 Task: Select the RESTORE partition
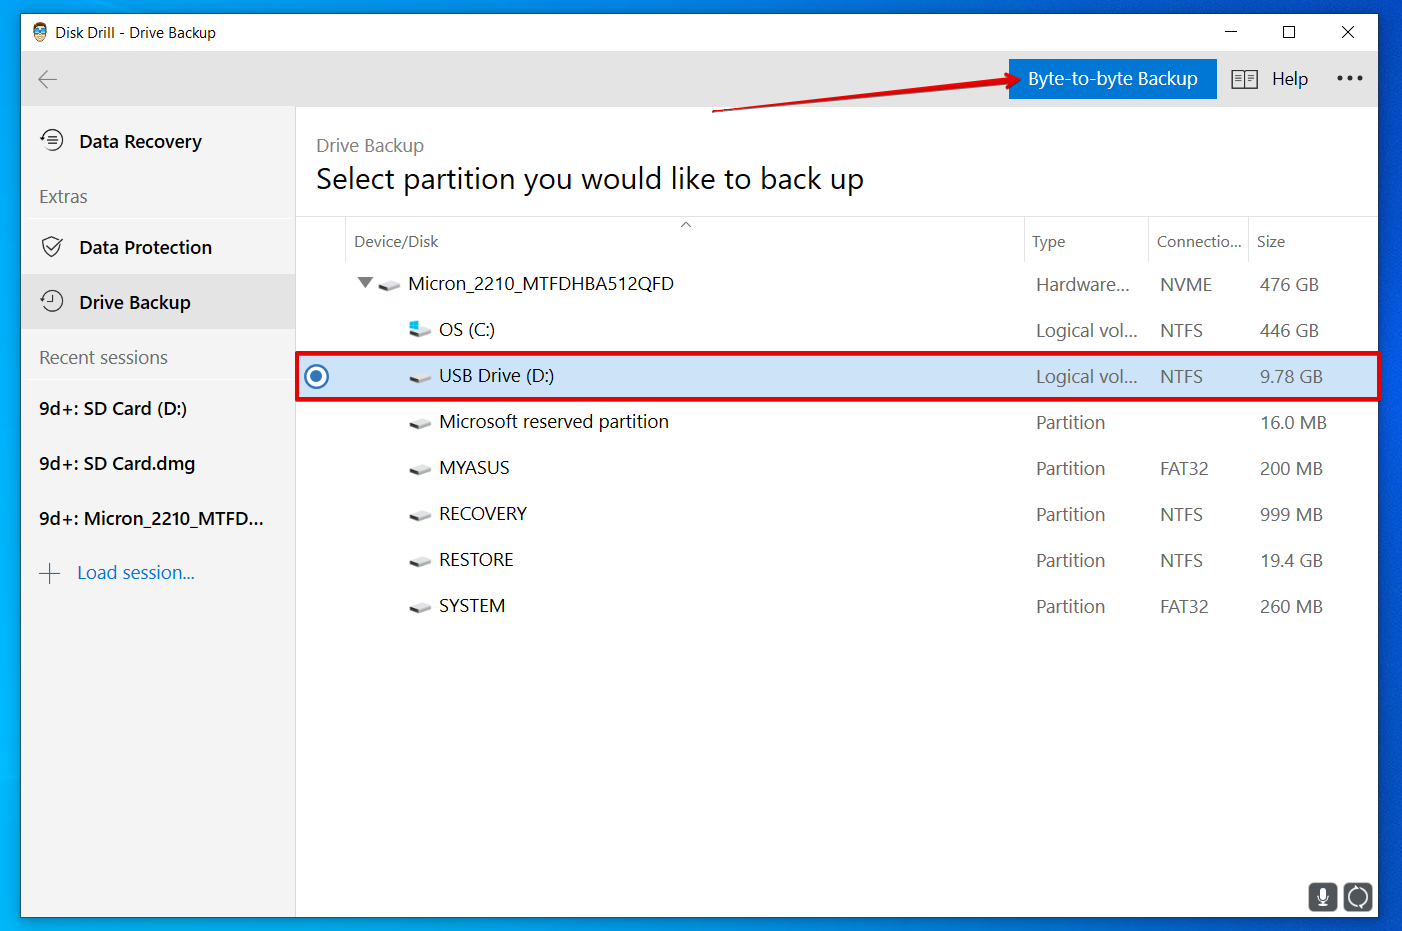tap(837, 560)
